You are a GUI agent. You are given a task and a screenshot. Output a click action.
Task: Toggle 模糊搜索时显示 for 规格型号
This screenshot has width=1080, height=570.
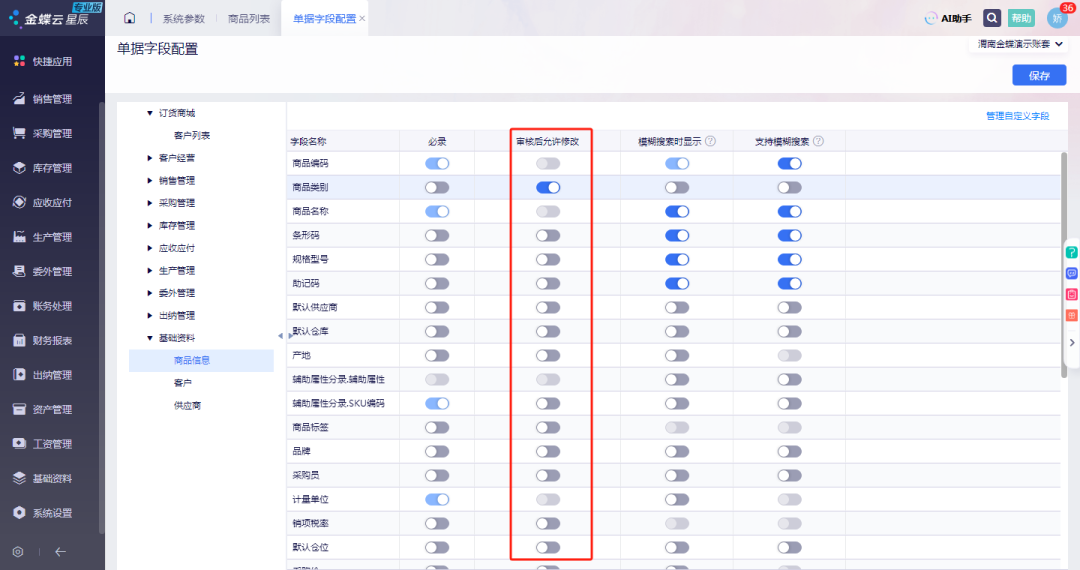pos(677,260)
